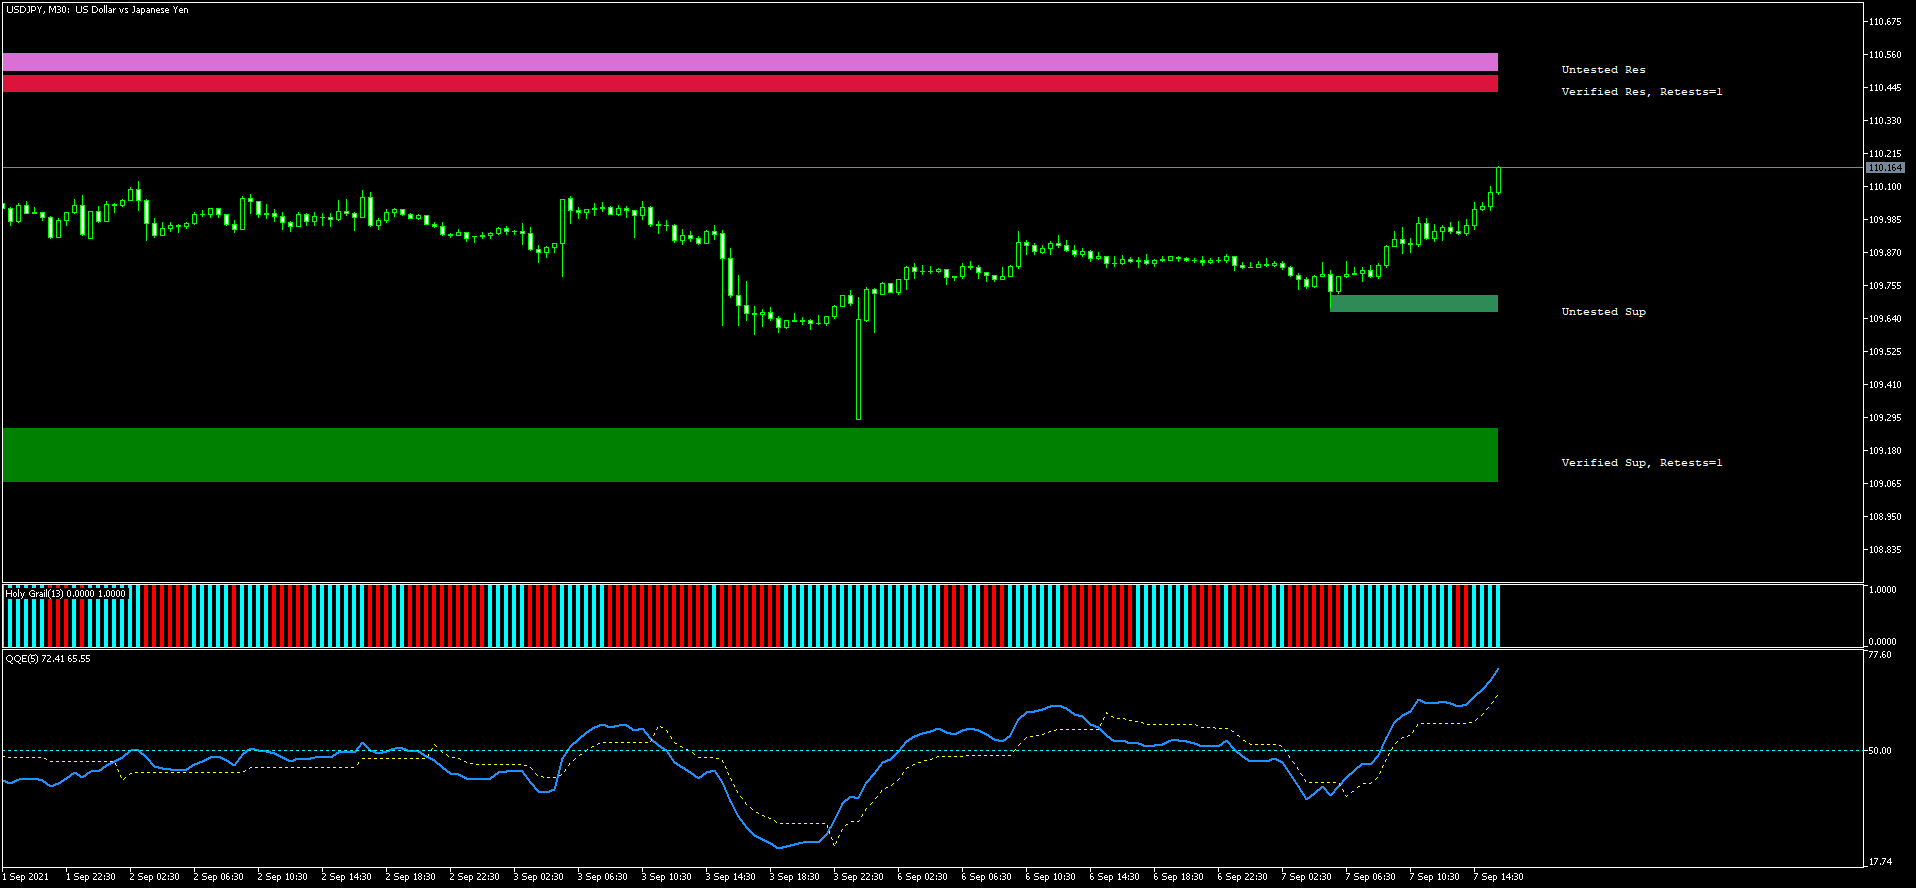This screenshot has width=1916, height=888.
Task: Select the red verified resistance zone
Action: point(750,83)
